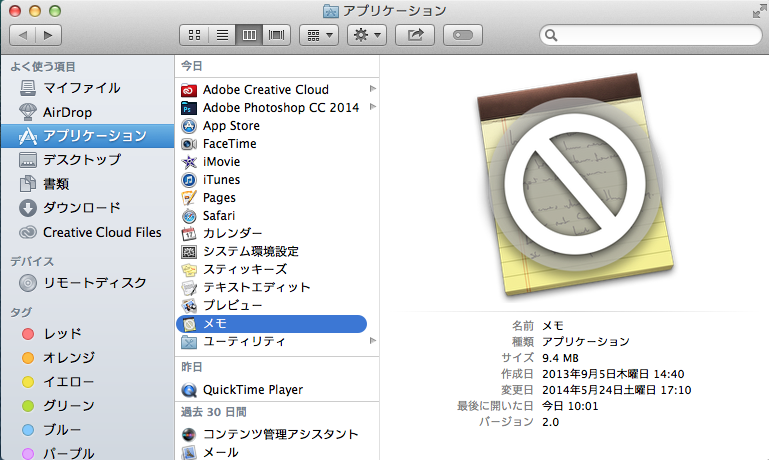Go forward with the right arrow button
Screen dimensions: 769x460
(x=48, y=35)
